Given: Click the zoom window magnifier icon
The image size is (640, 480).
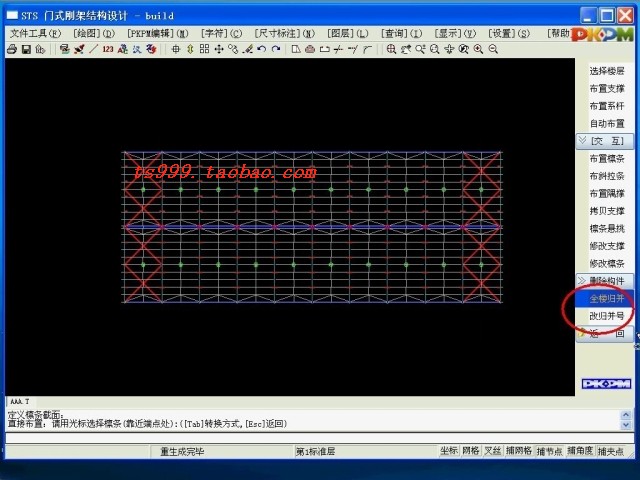Looking at the screenshot, I should pyautogui.click(x=391, y=49).
